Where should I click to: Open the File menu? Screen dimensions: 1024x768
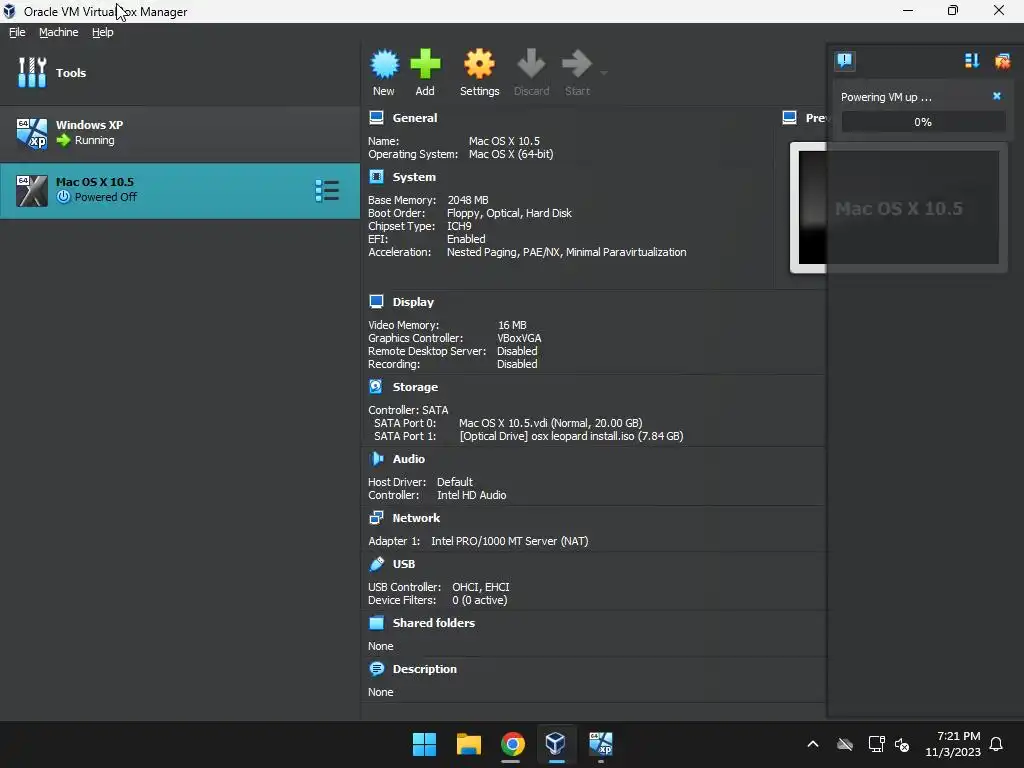click(17, 32)
